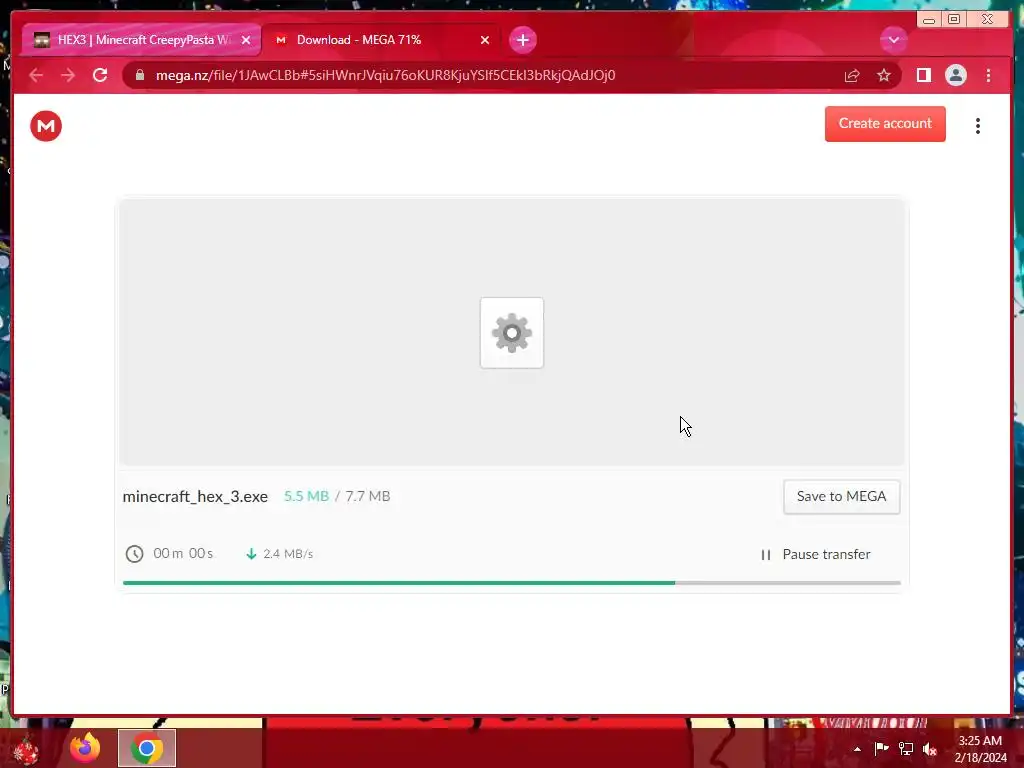The image size is (1024, 768).
Task: Click the 00 m 00 s time text
Action: click(x=183, y=554)
